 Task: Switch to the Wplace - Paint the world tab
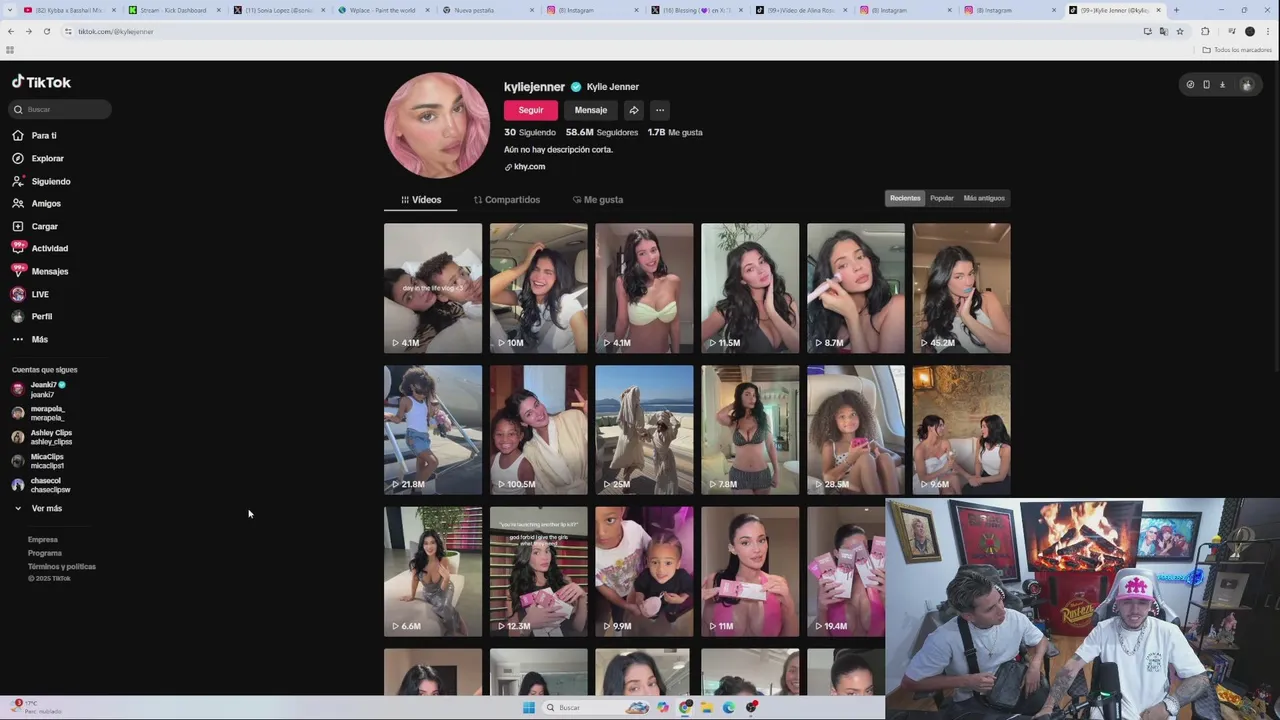tap(382, 10)
